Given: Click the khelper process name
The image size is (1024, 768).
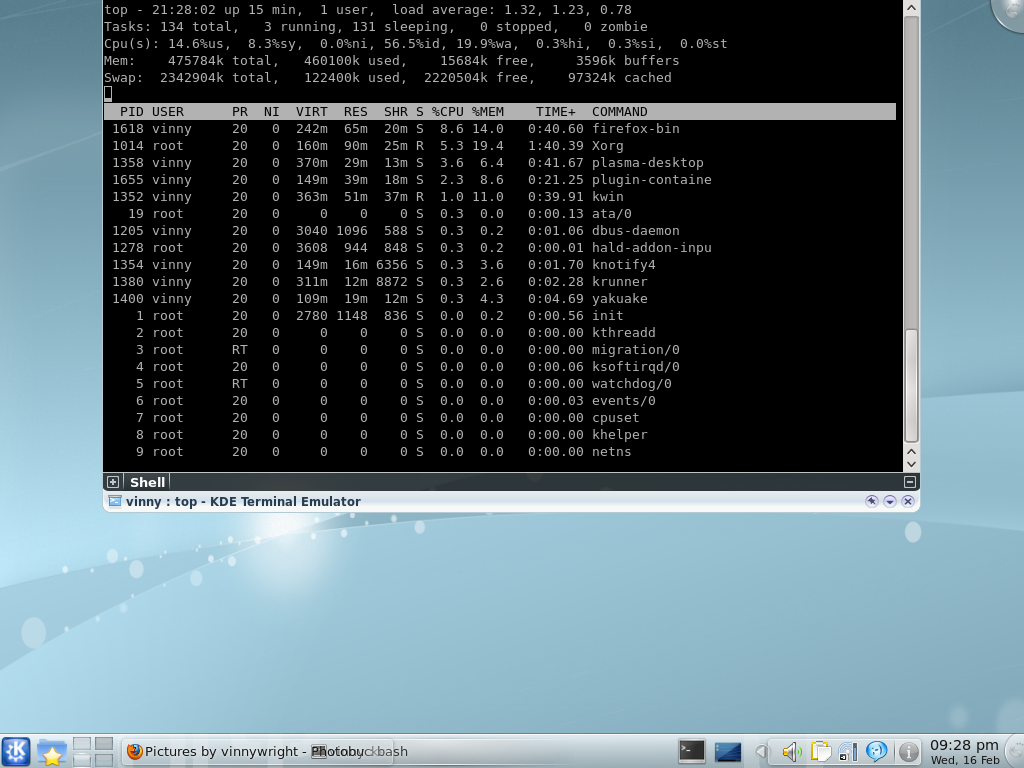Looking at the screenshot, I should pos(620,434).
